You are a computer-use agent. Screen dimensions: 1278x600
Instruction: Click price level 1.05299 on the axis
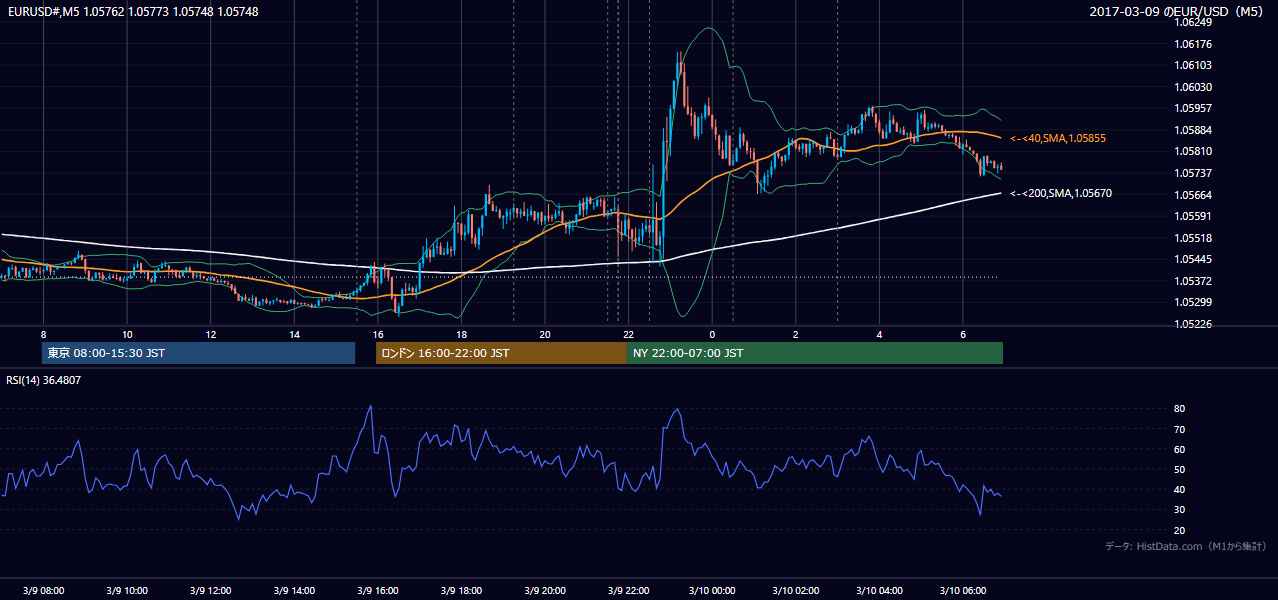(x=1194, y=302)
